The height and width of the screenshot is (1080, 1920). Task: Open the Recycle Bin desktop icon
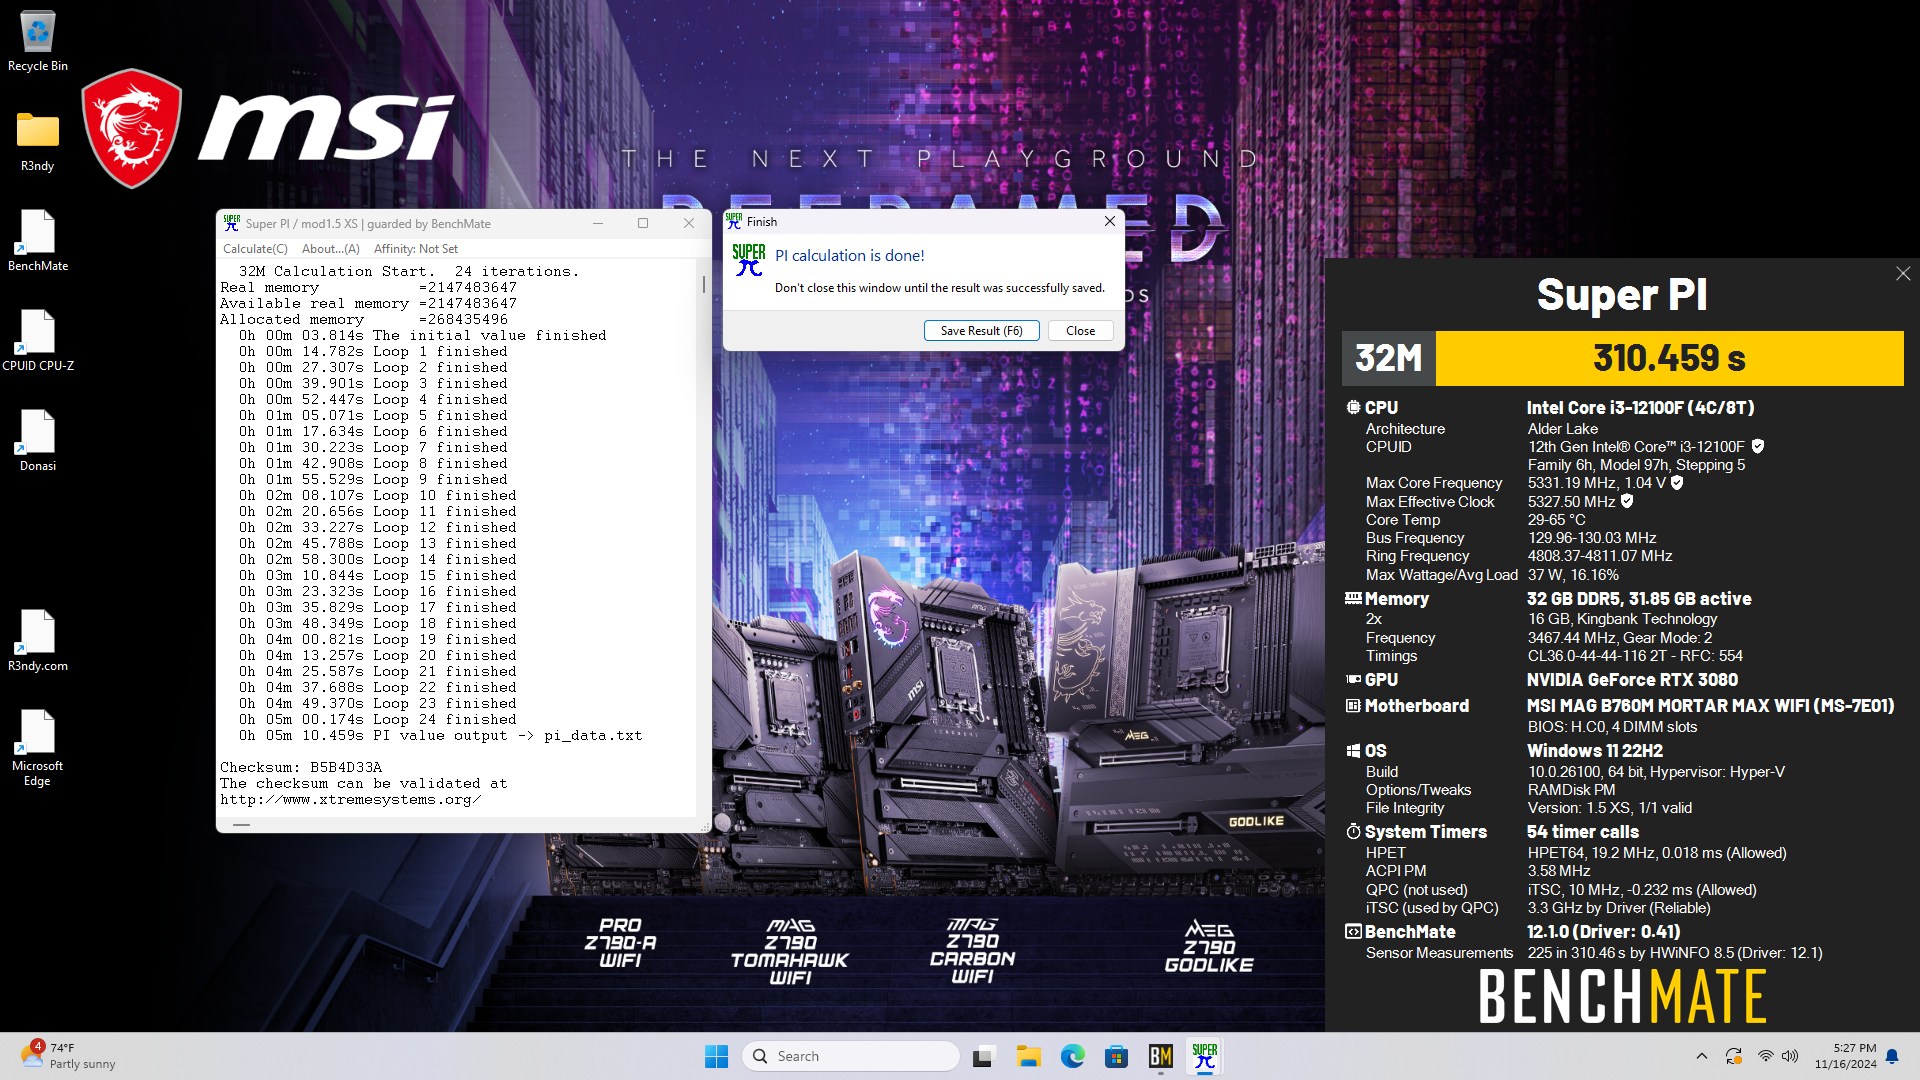pyautogui.click(x=37, y=41)
